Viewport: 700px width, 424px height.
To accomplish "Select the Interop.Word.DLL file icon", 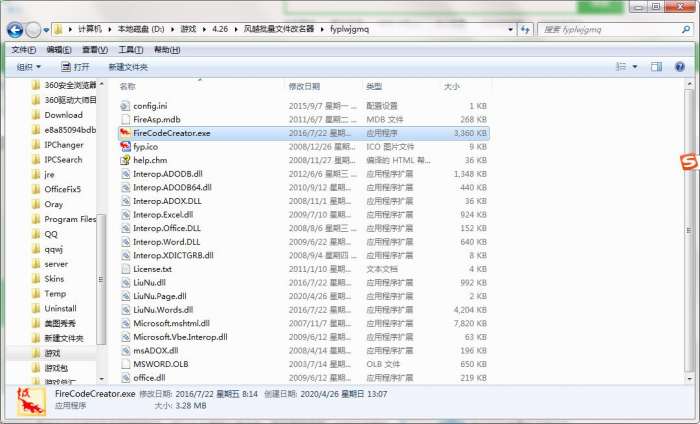I will point(125,241).
